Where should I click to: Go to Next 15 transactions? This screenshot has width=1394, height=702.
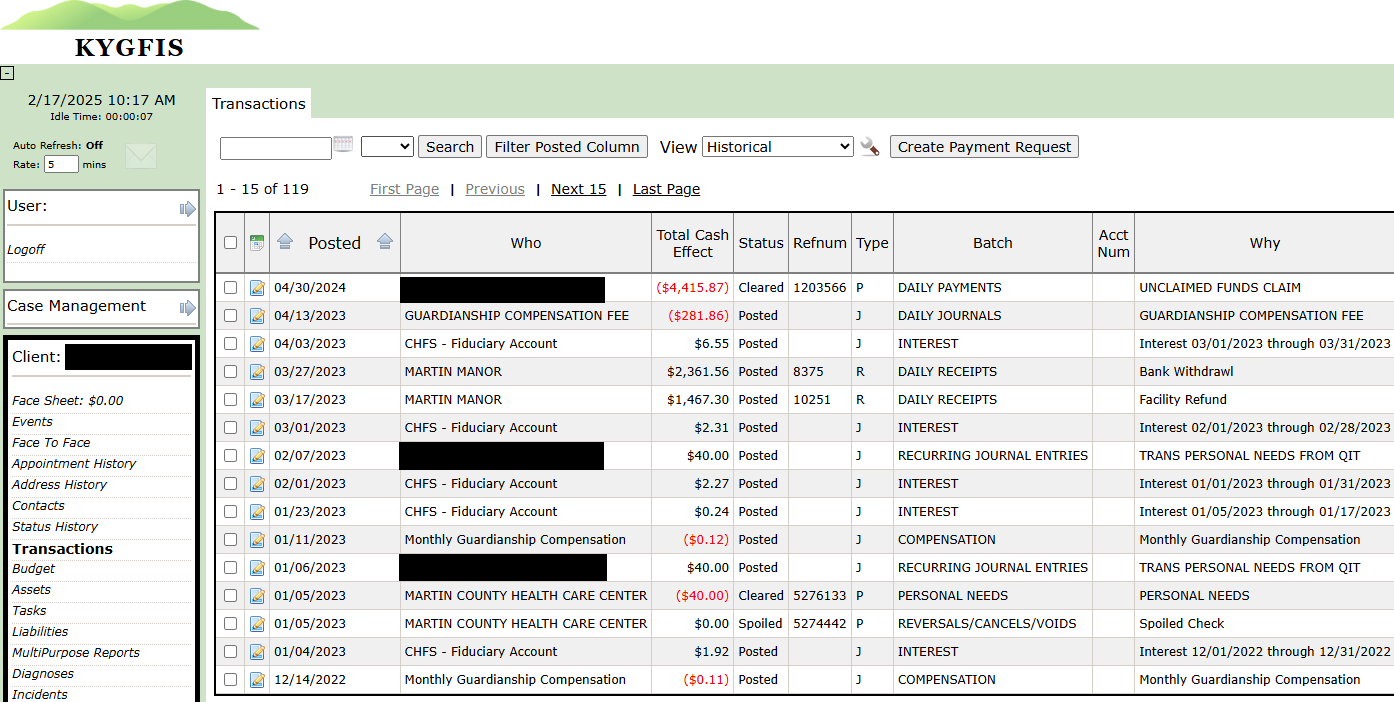pos(579,189)
